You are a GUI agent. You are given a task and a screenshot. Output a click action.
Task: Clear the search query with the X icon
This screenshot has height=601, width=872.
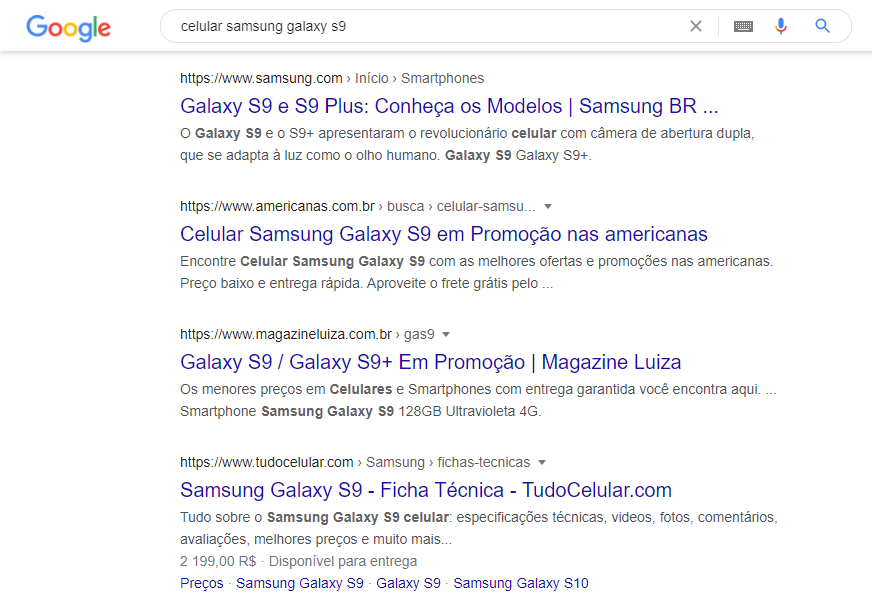696,26
